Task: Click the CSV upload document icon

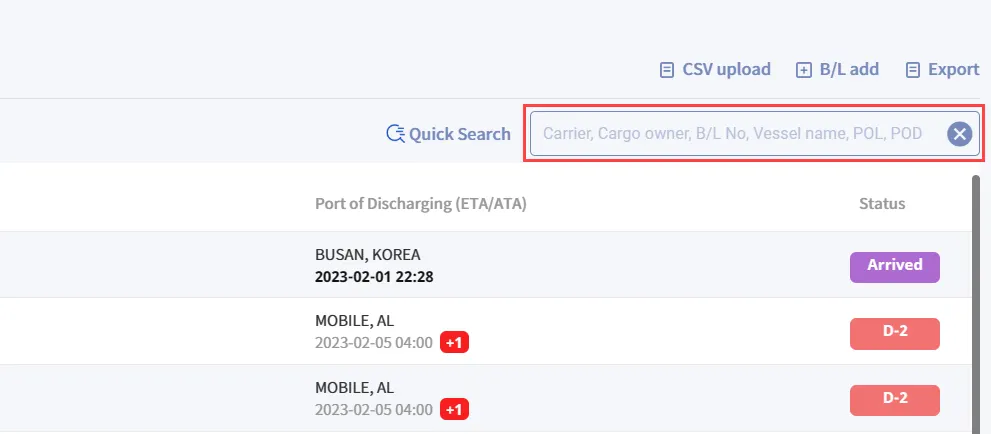Action: [666, 69]
